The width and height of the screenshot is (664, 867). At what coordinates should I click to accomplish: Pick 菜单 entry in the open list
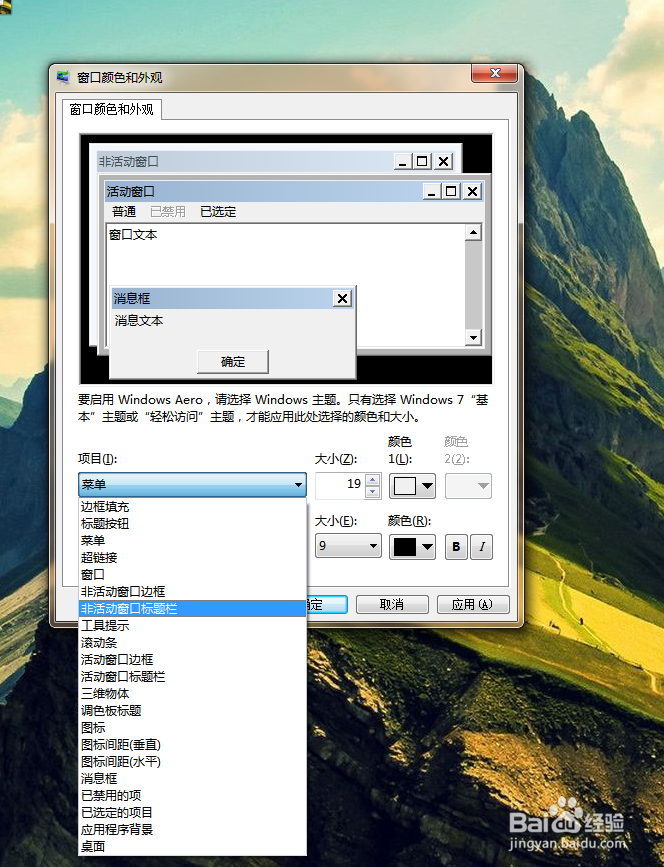(192, 541)
